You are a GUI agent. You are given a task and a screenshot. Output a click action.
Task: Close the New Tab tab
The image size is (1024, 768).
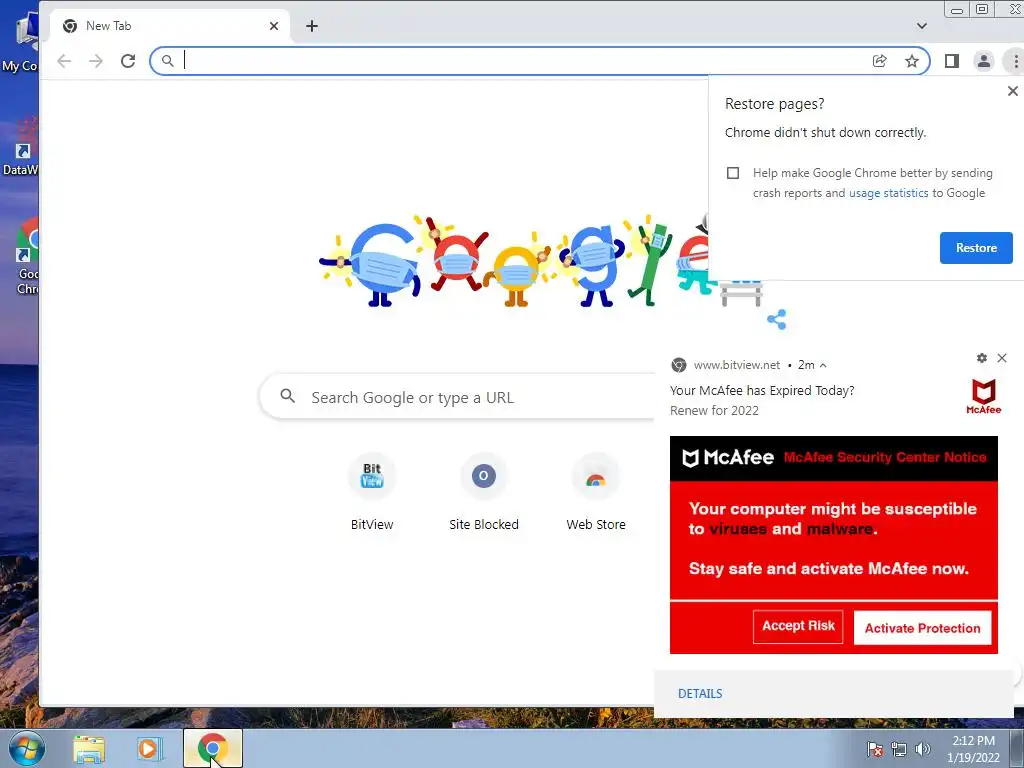(x=274, y=26)
